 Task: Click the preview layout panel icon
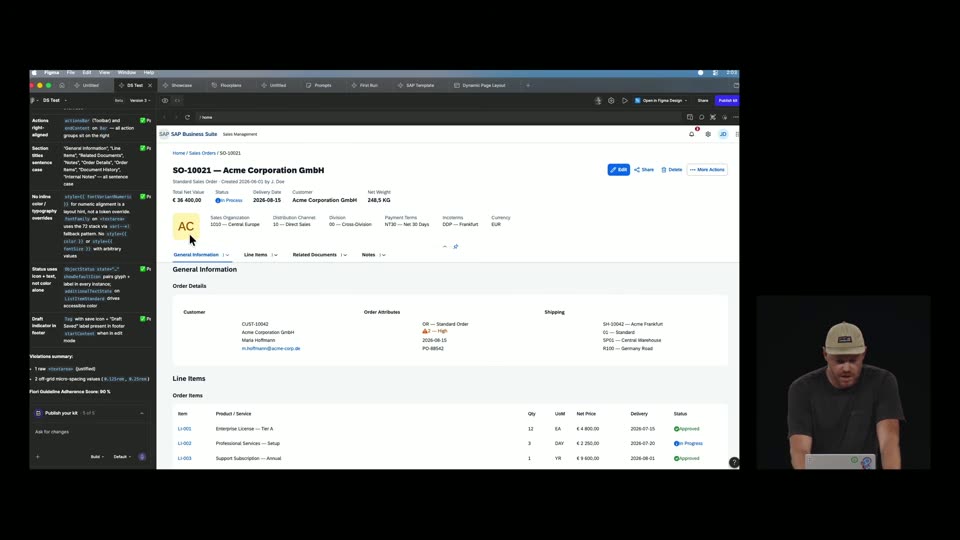pyautogui.click(x=690, y=117)
